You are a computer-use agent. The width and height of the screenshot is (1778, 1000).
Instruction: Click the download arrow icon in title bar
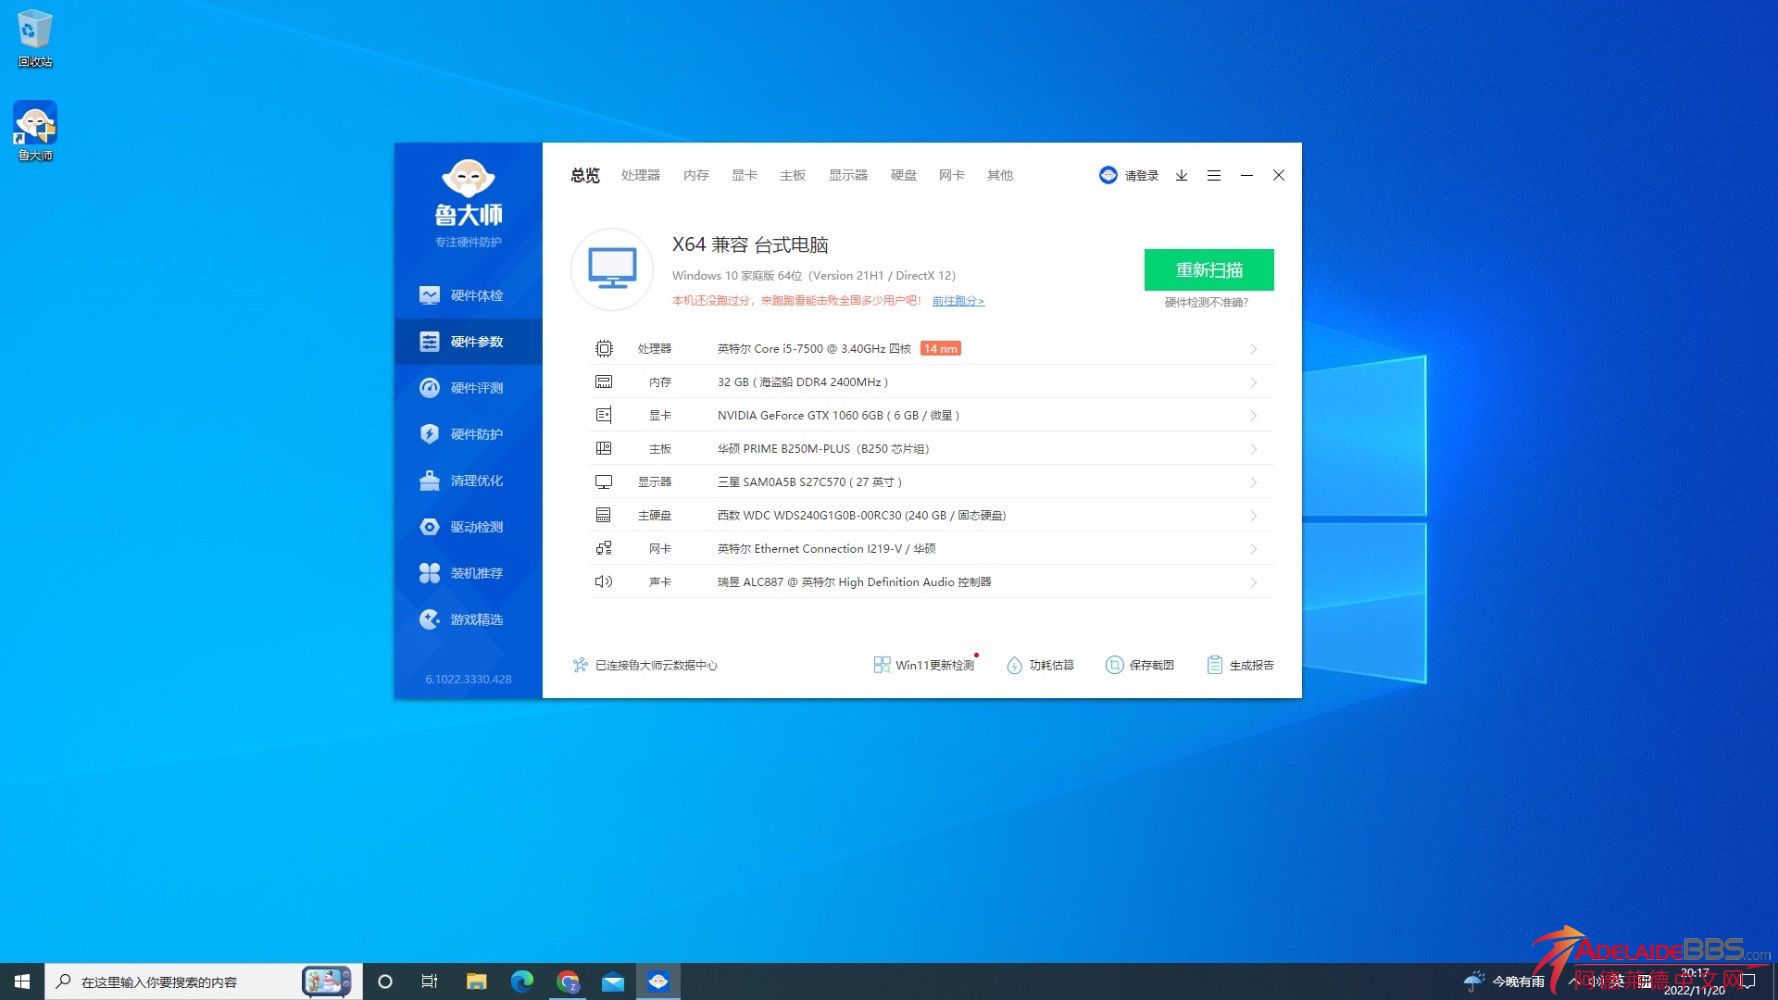click(1181, 176)
